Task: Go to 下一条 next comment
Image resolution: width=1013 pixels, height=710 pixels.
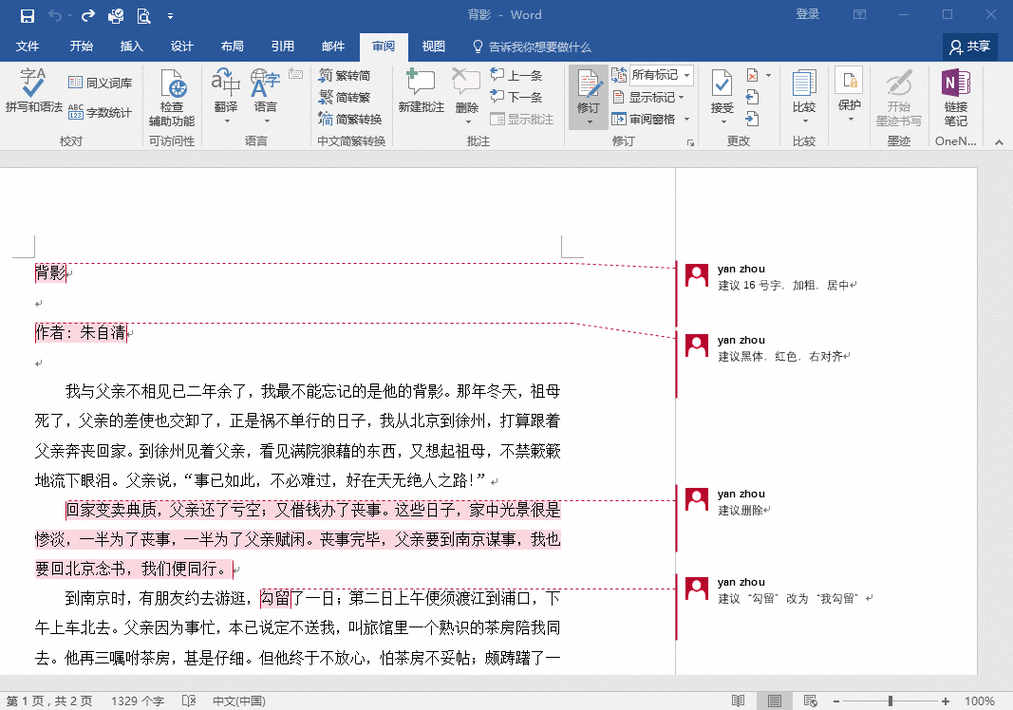Action: [516, 97]
